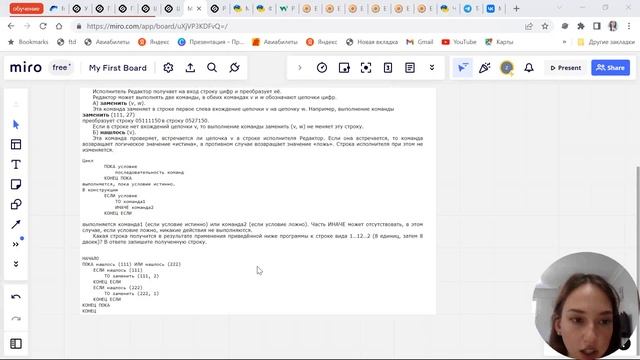
Task: Open the notes panel icon
Action: pyautogui.click(x=410, y=68)
